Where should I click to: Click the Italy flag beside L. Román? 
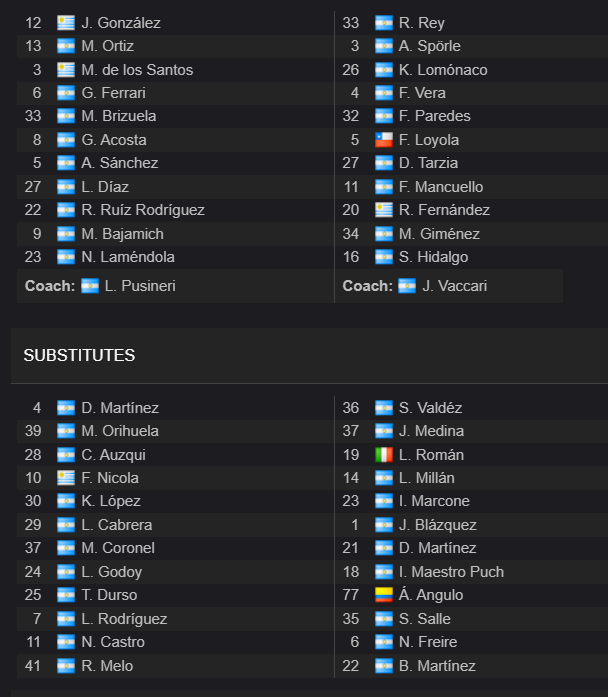click(384, 455)
